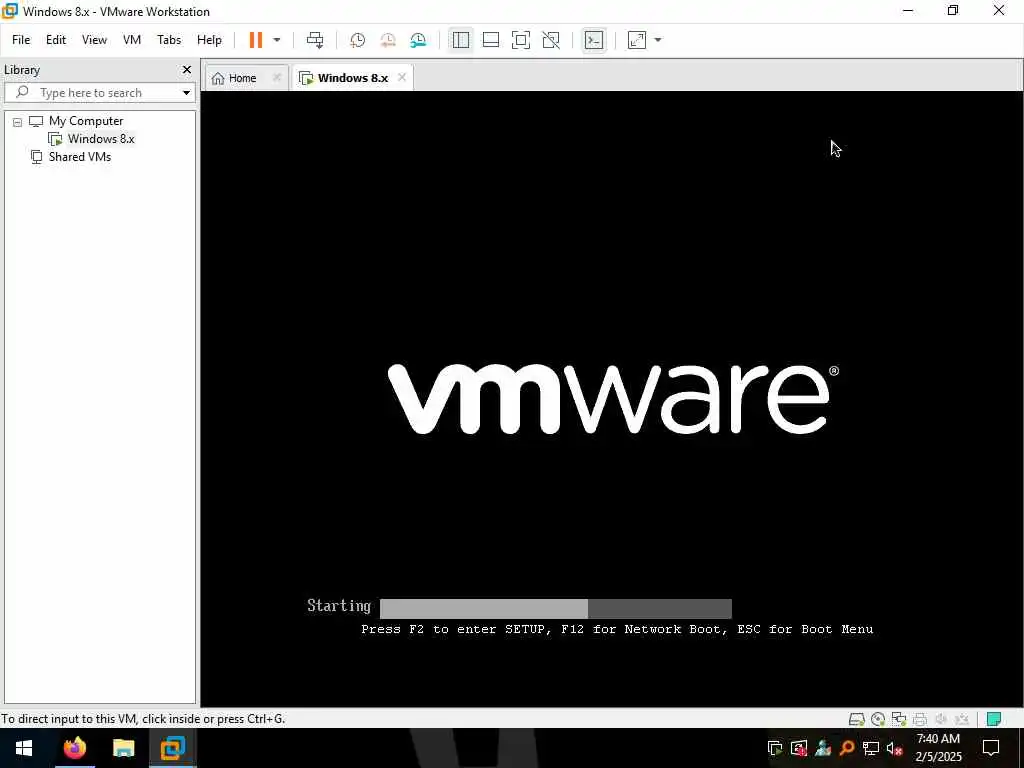
Task: Click the Unity mode toolbar icon
Action: [x=551, y=40]
